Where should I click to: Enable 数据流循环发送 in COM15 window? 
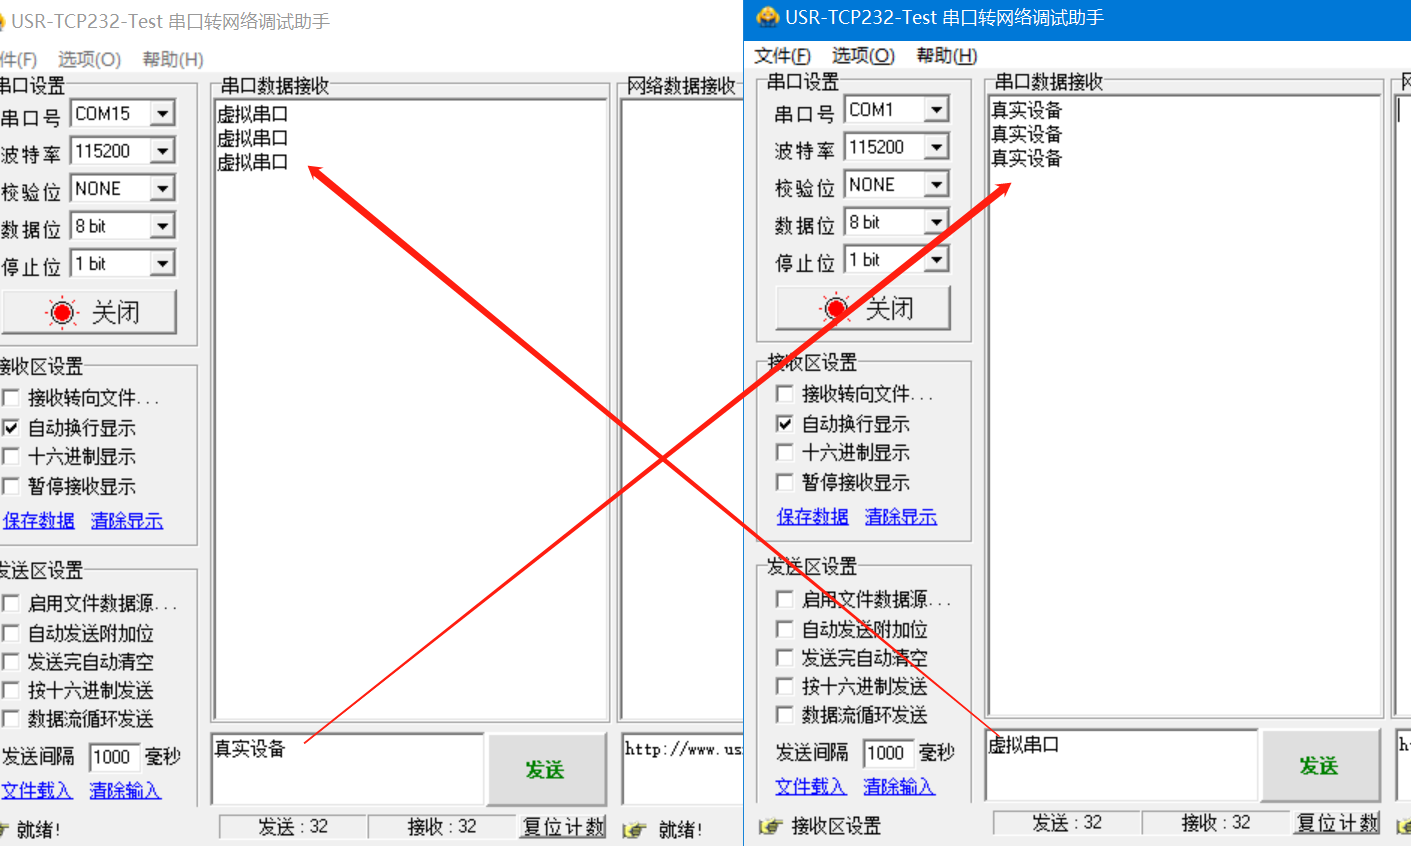10,719
